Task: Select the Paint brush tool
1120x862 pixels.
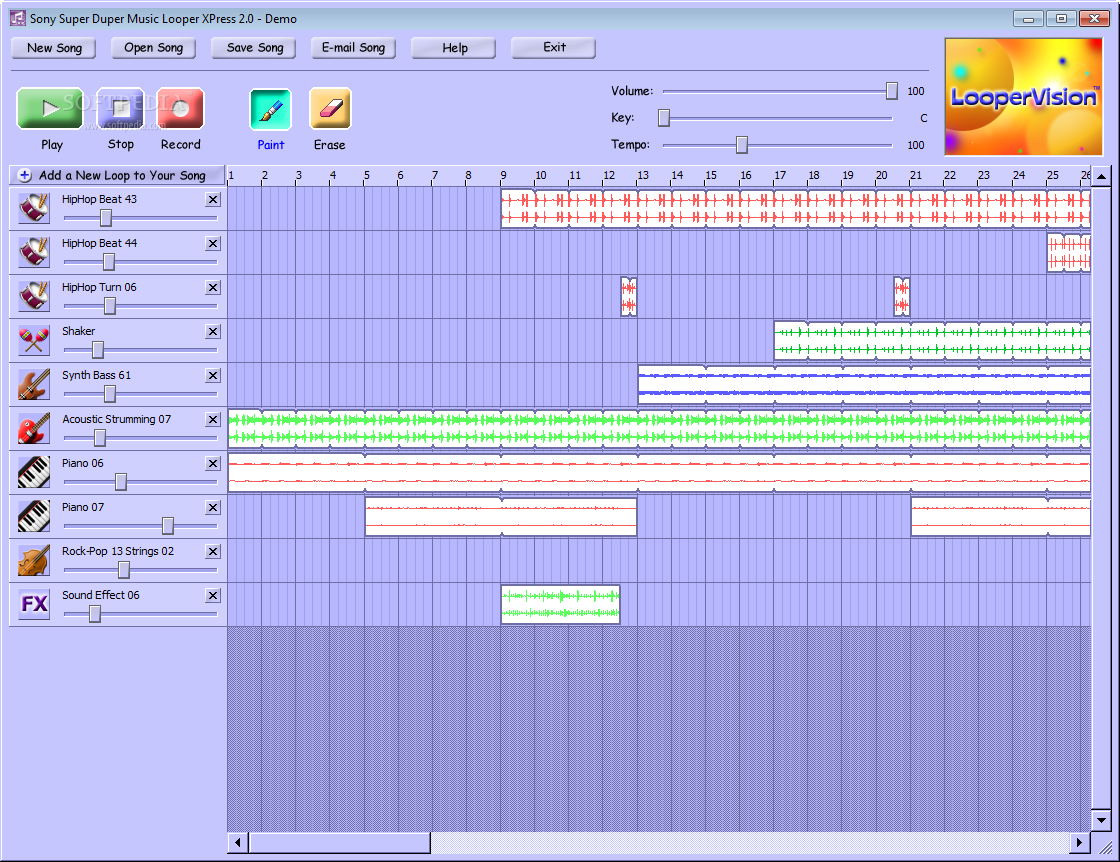Action: coord(271,109)
